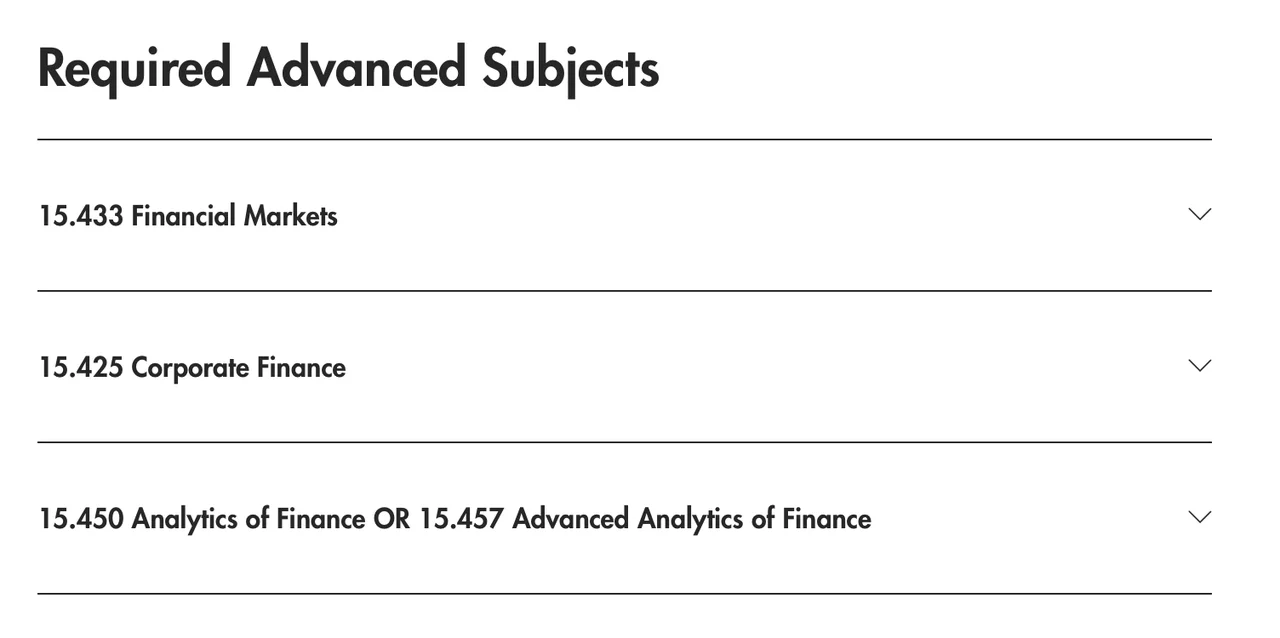1280x638 pixels.
Task: Click the course number 15.457
Action: point(461,519)
